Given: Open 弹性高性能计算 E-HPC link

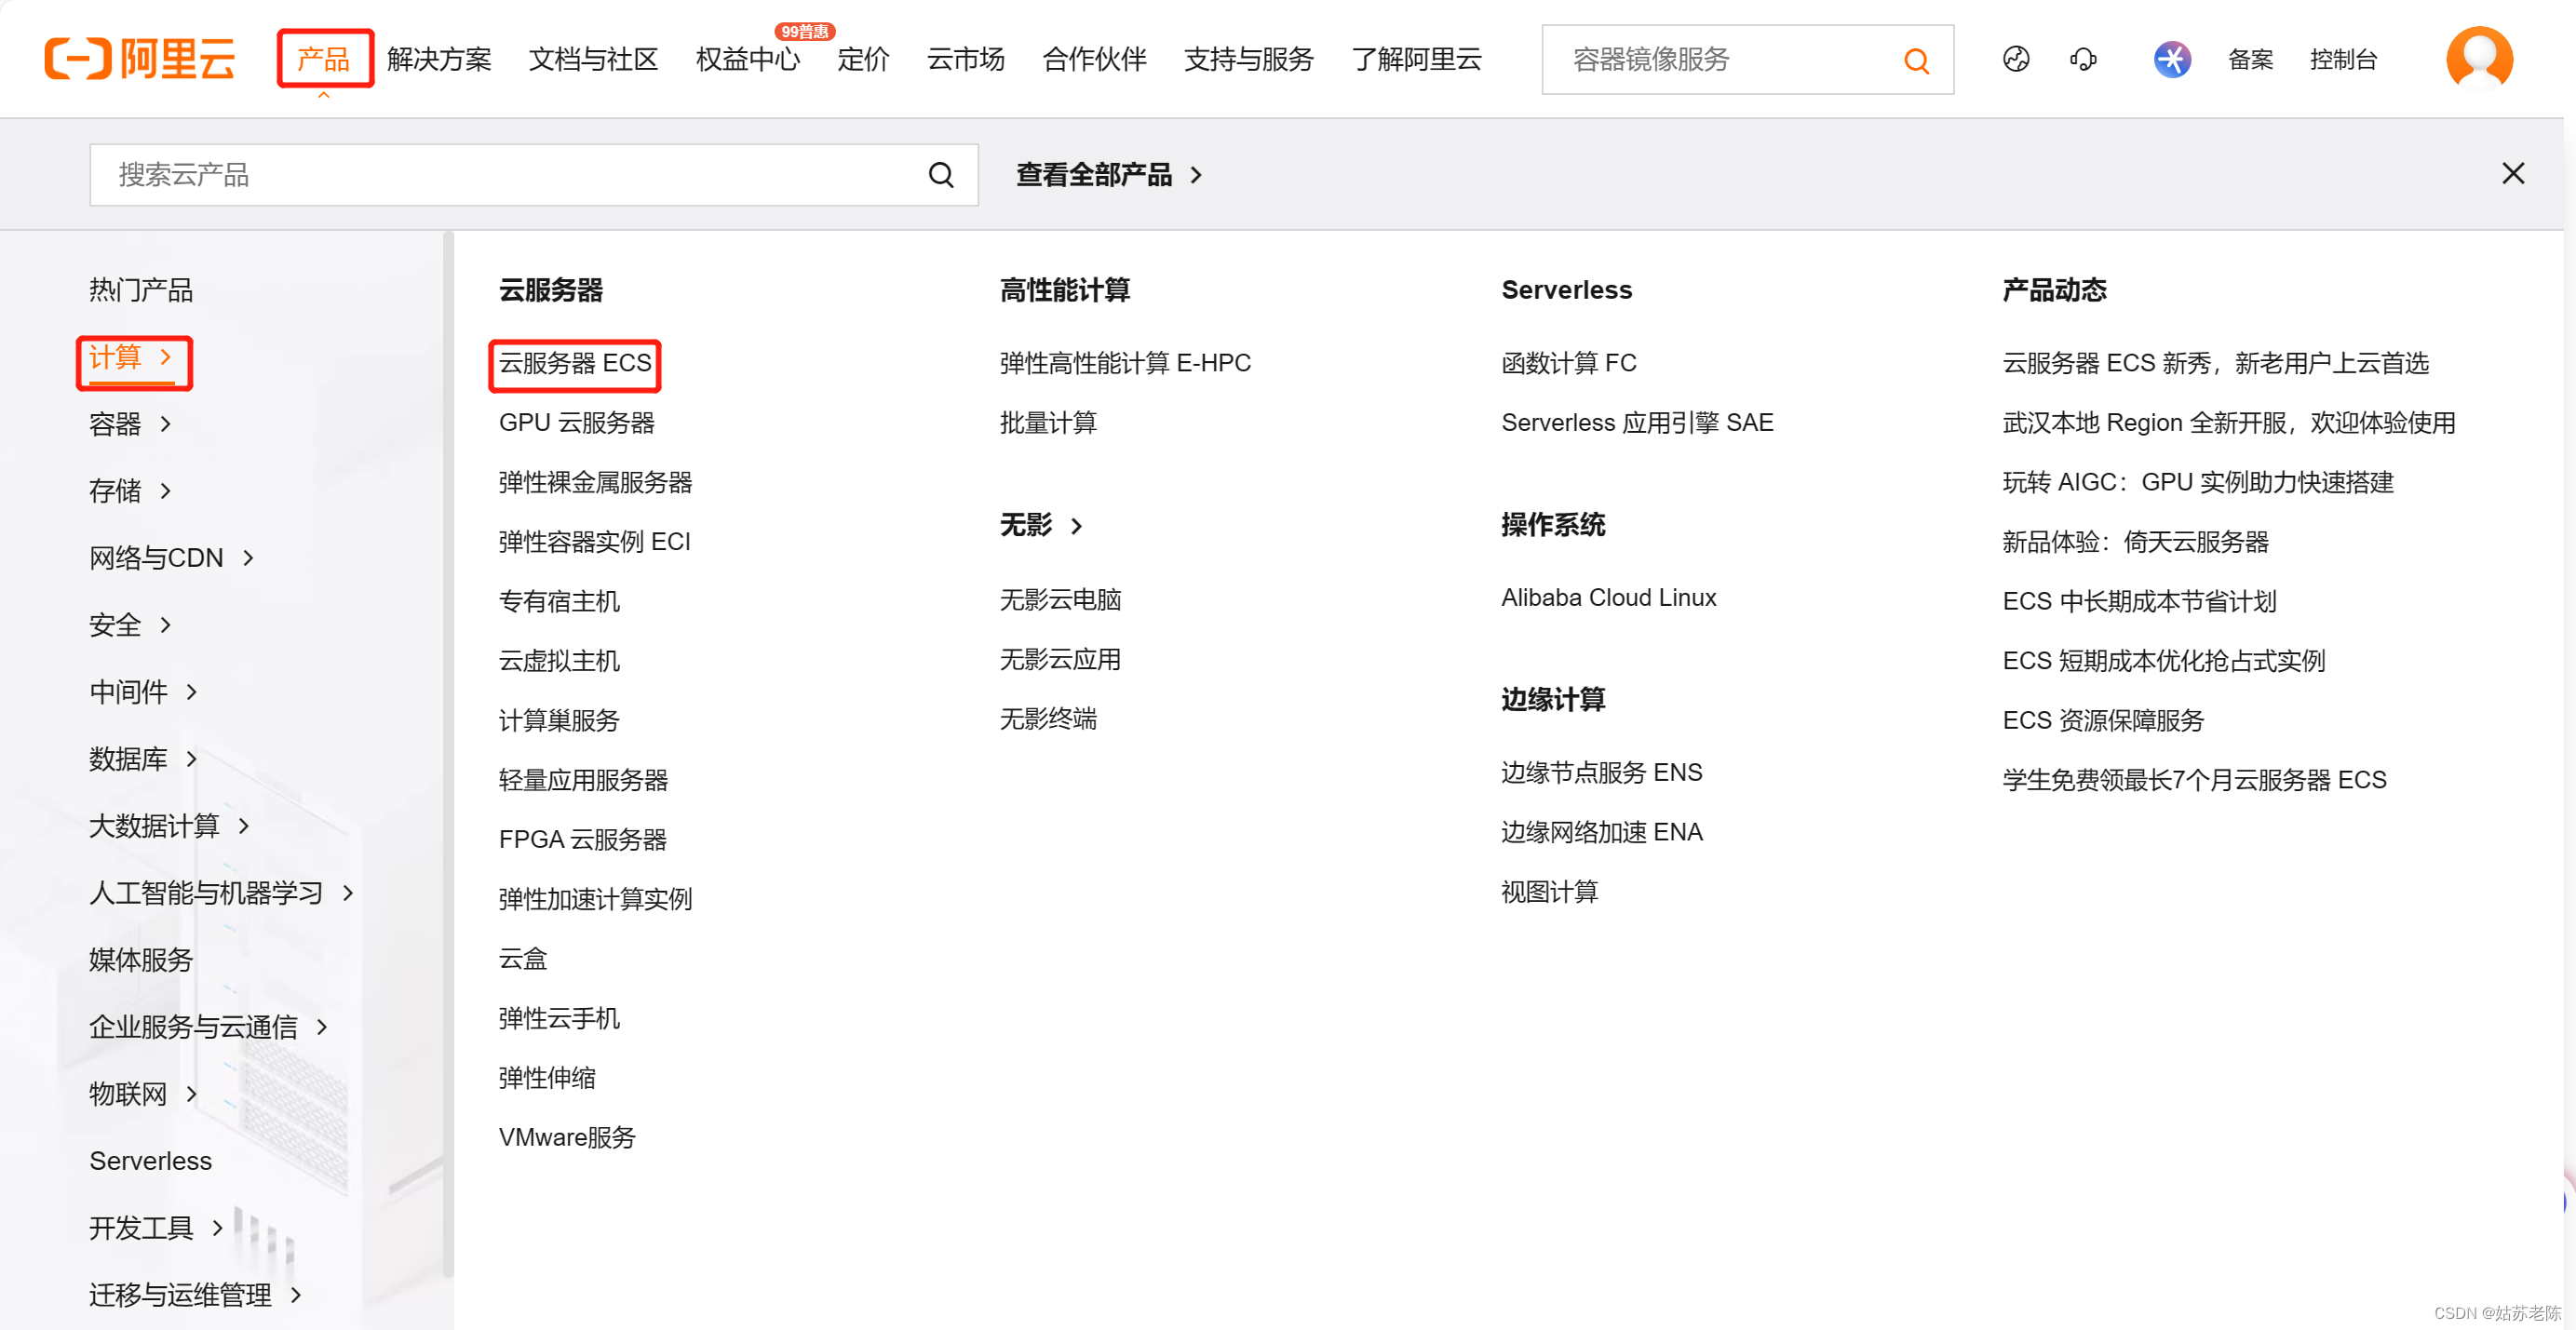Looking at the screenshot, I should click(1125, 363).
